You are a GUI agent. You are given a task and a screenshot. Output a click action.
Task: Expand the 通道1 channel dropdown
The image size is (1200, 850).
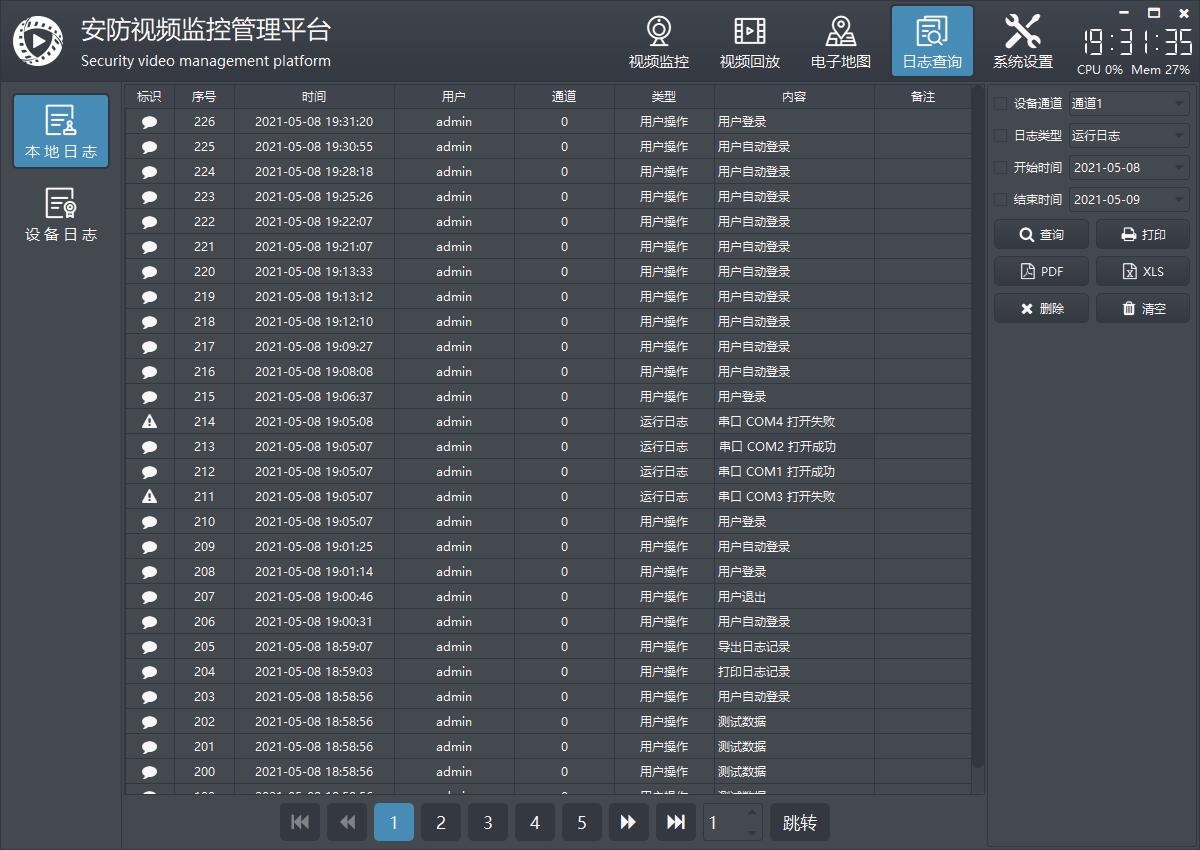click(x=1128, y=104)
